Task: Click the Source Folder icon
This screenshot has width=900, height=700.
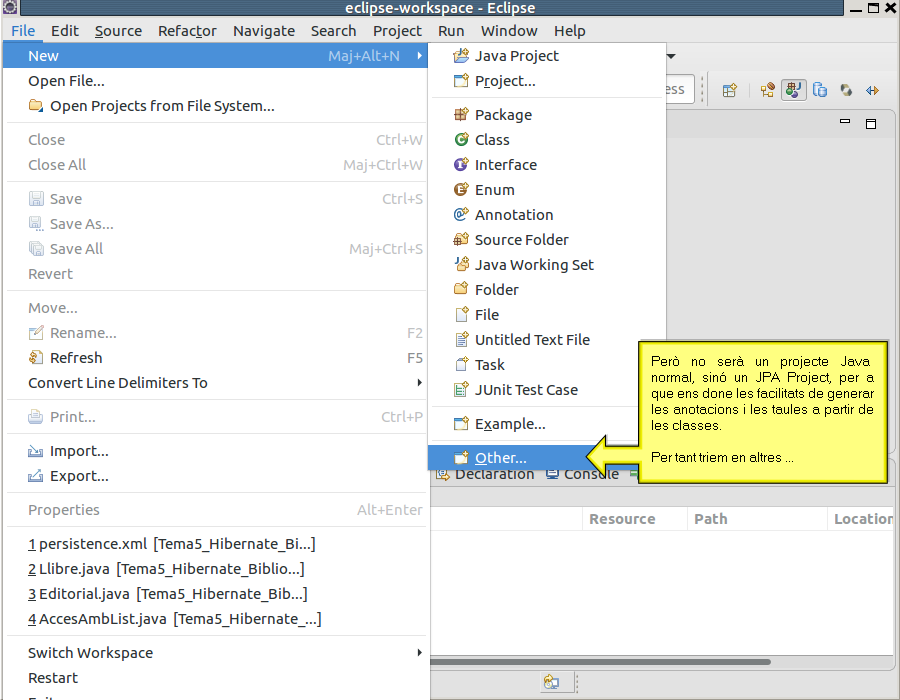Action: [461, 239]
